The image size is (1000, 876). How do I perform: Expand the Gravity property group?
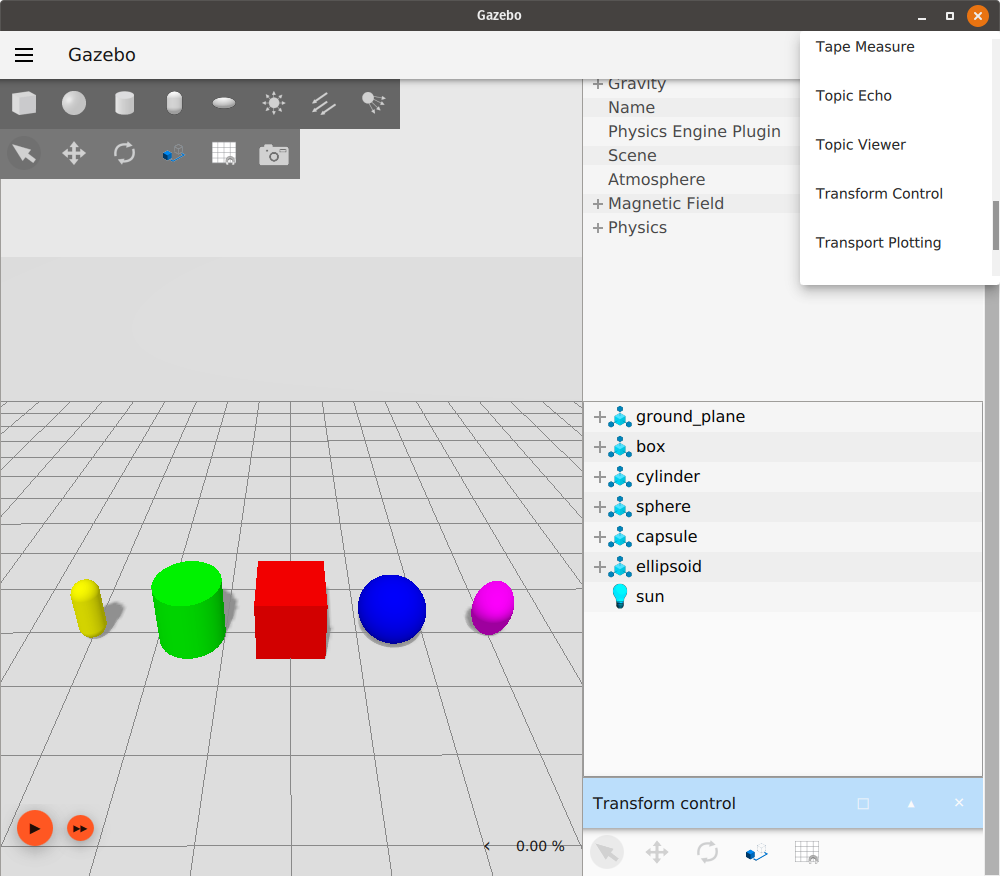point(597,83)
